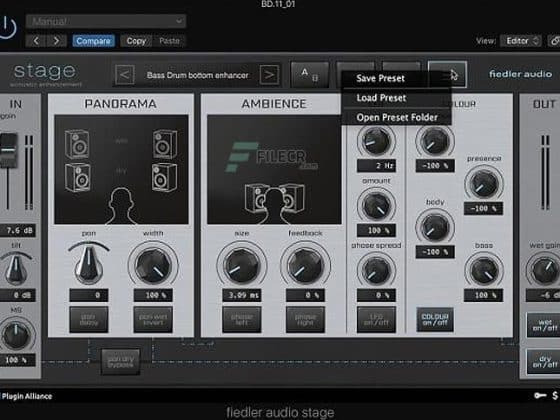Open the View Editor dropdown

521,41
